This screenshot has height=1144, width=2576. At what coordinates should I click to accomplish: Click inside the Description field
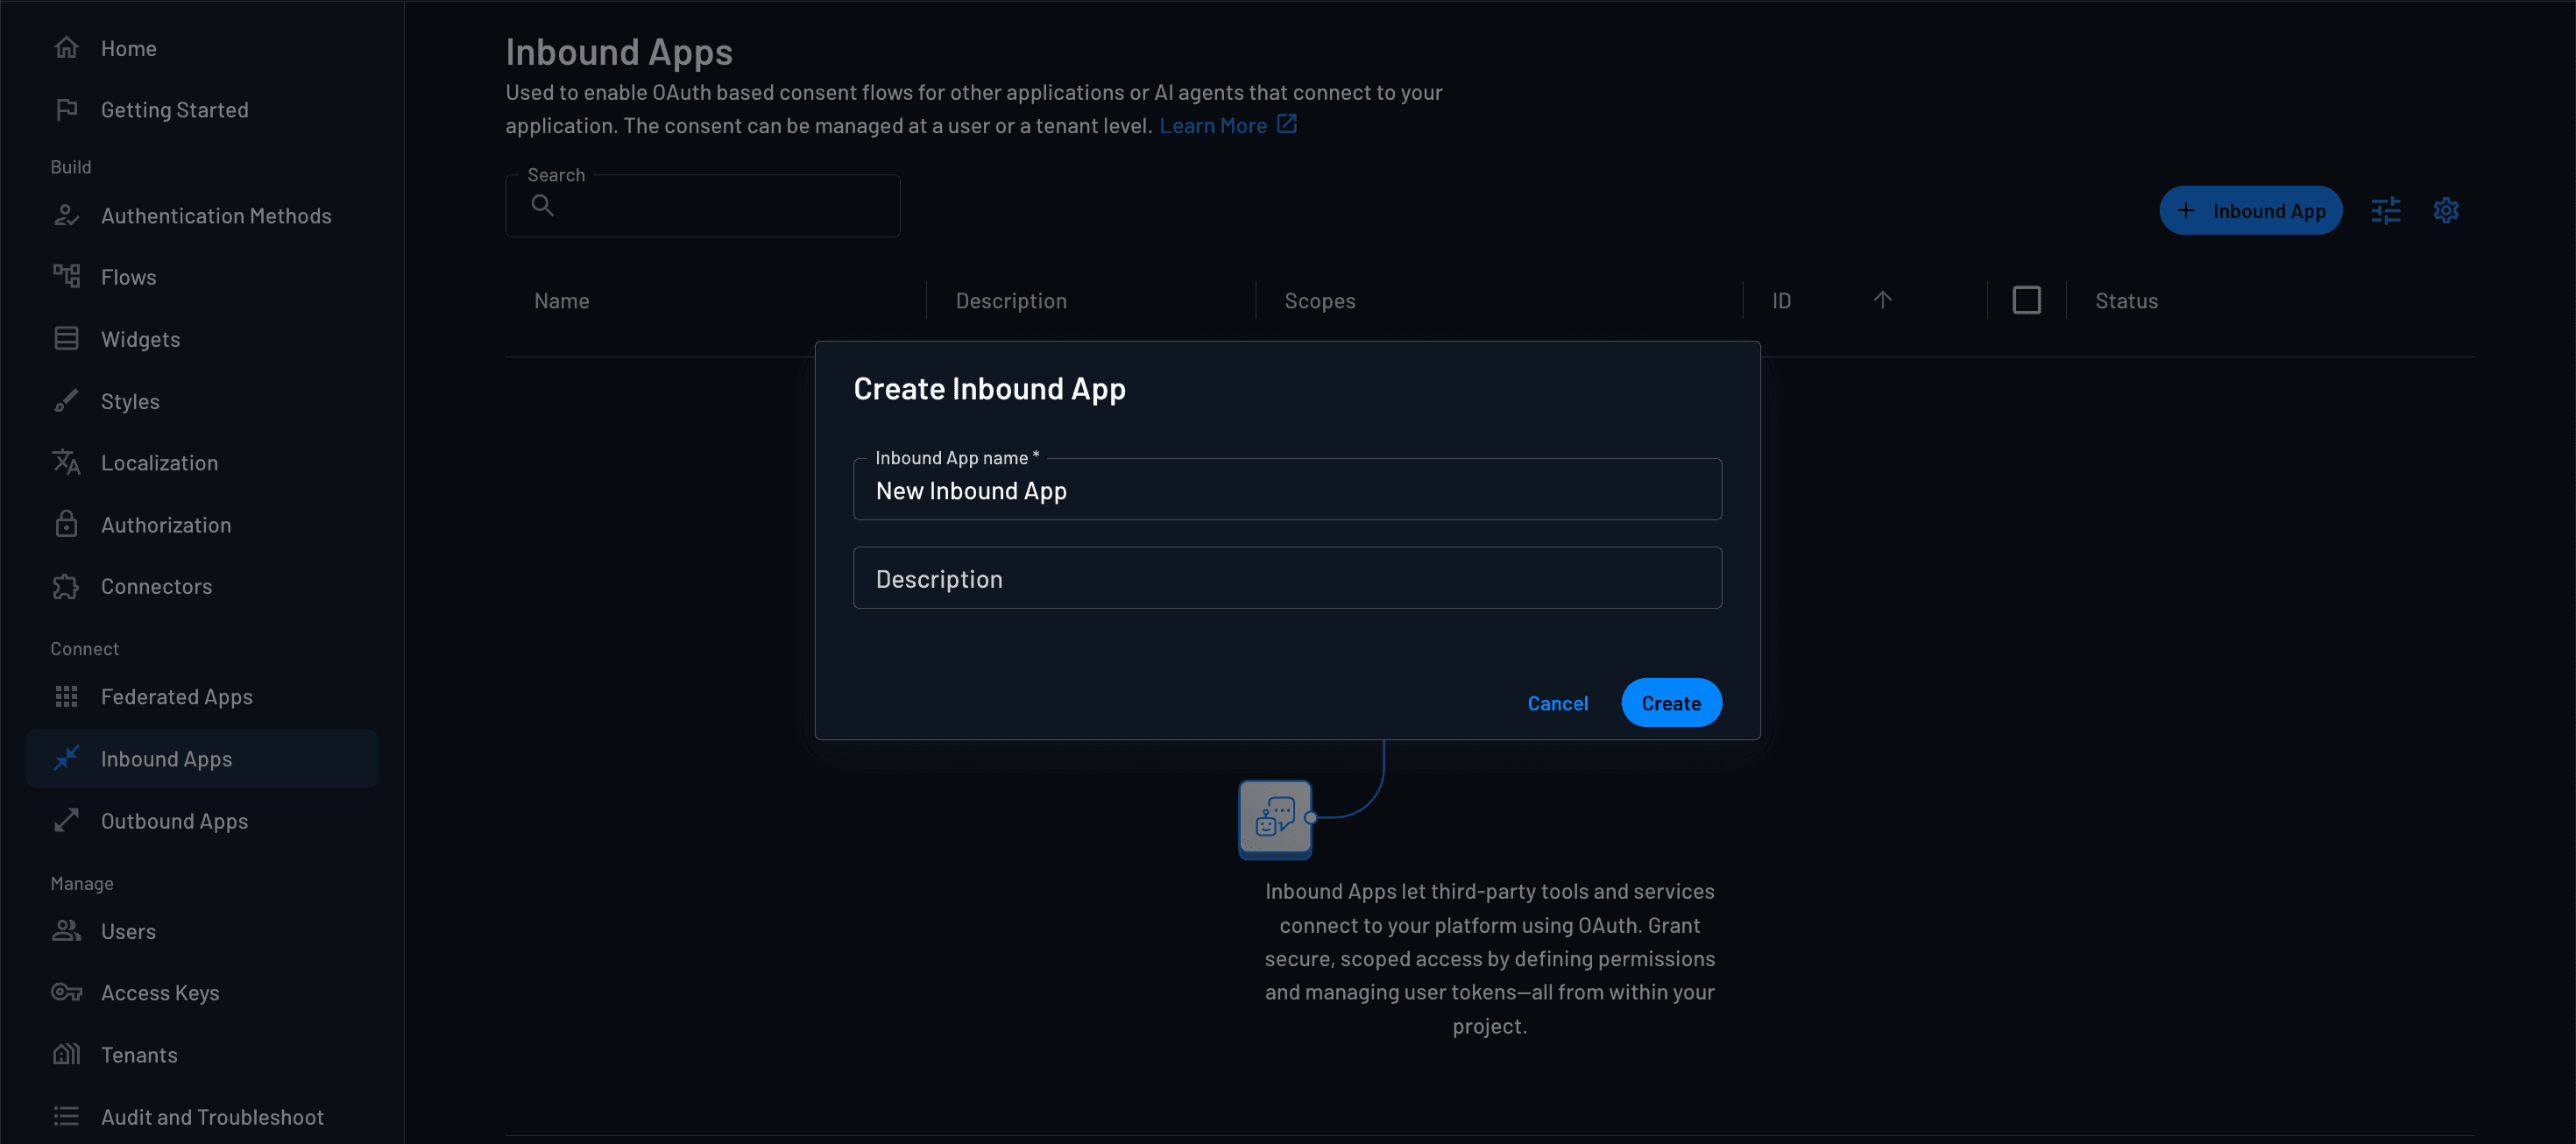click(1287, 577)
